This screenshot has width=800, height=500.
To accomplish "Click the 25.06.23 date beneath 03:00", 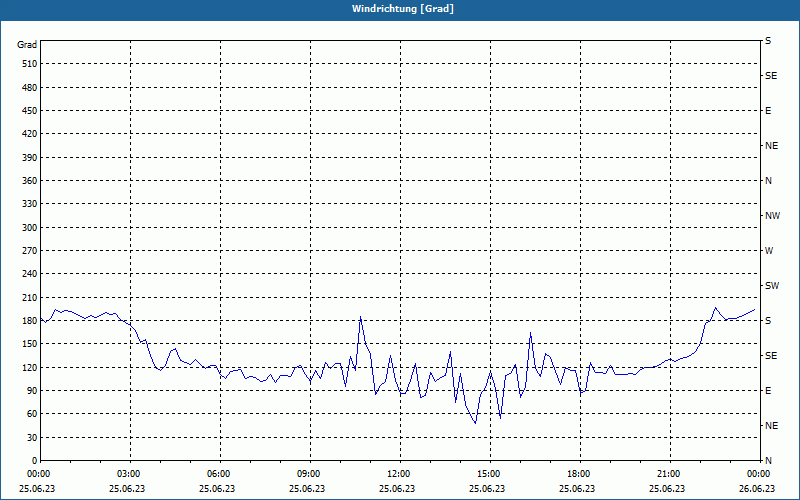I will tap(127, 489).
